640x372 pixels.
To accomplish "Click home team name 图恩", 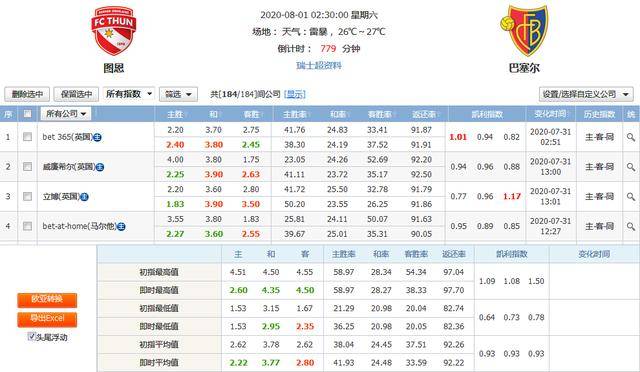I will 113,68.
